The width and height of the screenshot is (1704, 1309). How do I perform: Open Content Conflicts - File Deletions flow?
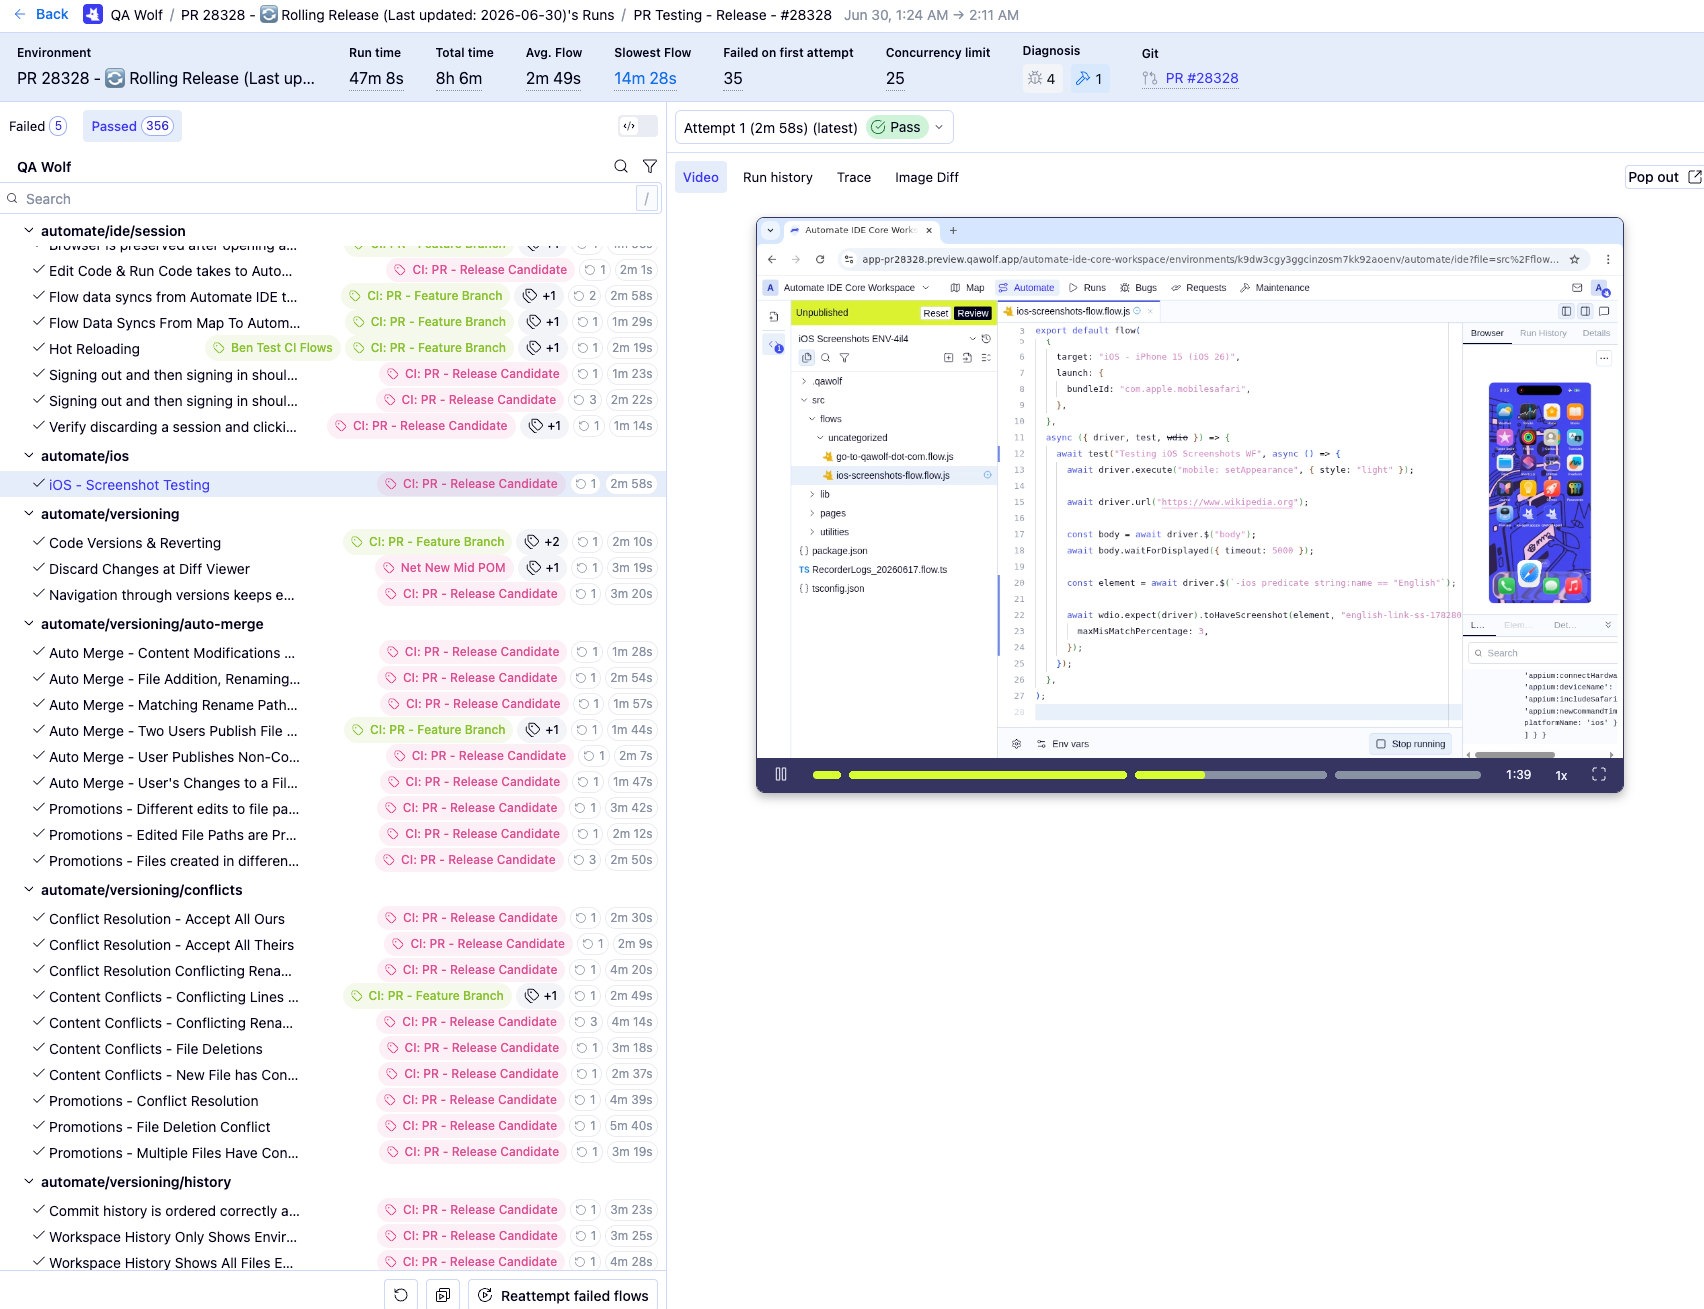click(156, 1049)
